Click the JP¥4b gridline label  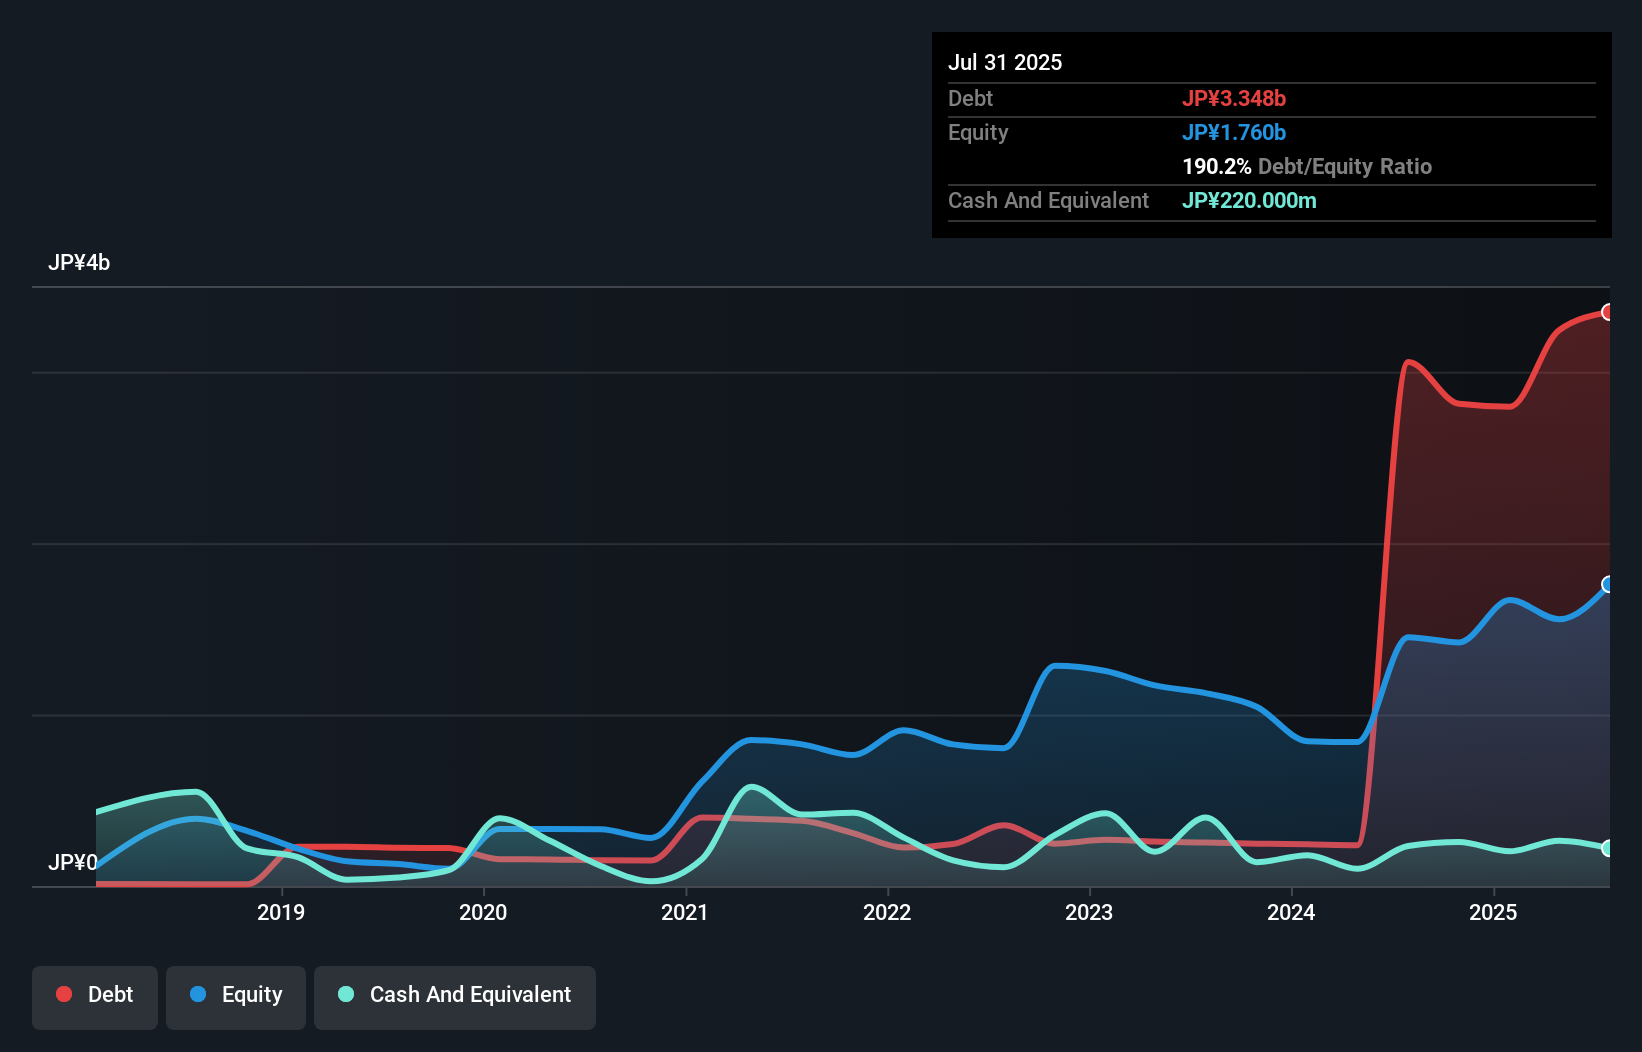tap(80, 262)
